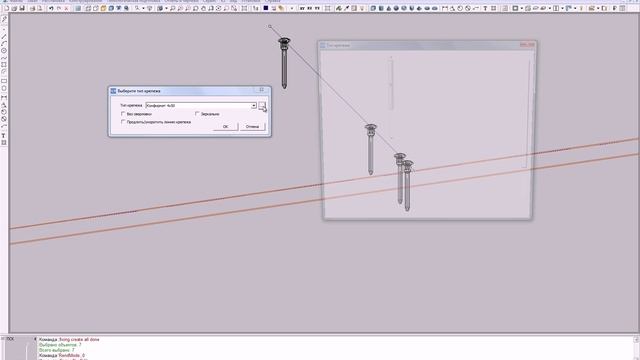This screenshot has width=640, height=360.
Task: Click the Open file folder icon
Action: point(15,8)
